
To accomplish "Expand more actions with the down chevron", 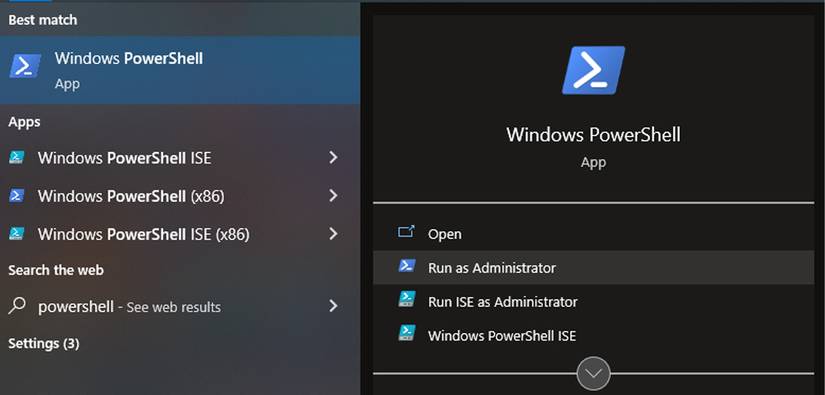I will pyautogui.click(x=593, y=374).
